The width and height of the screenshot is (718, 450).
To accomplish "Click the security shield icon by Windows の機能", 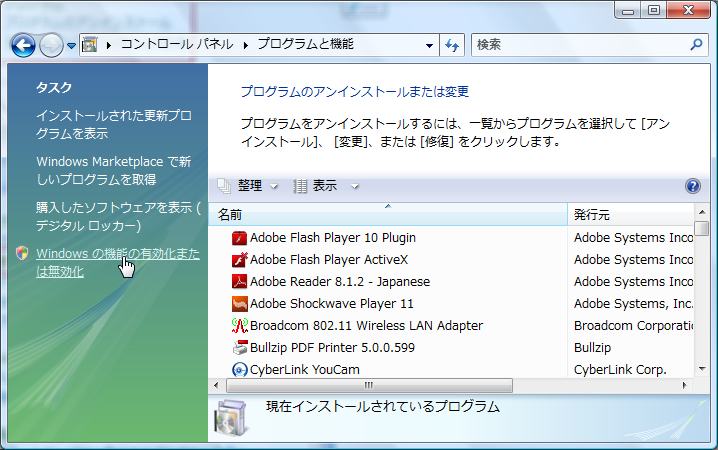I will point(22,253).
